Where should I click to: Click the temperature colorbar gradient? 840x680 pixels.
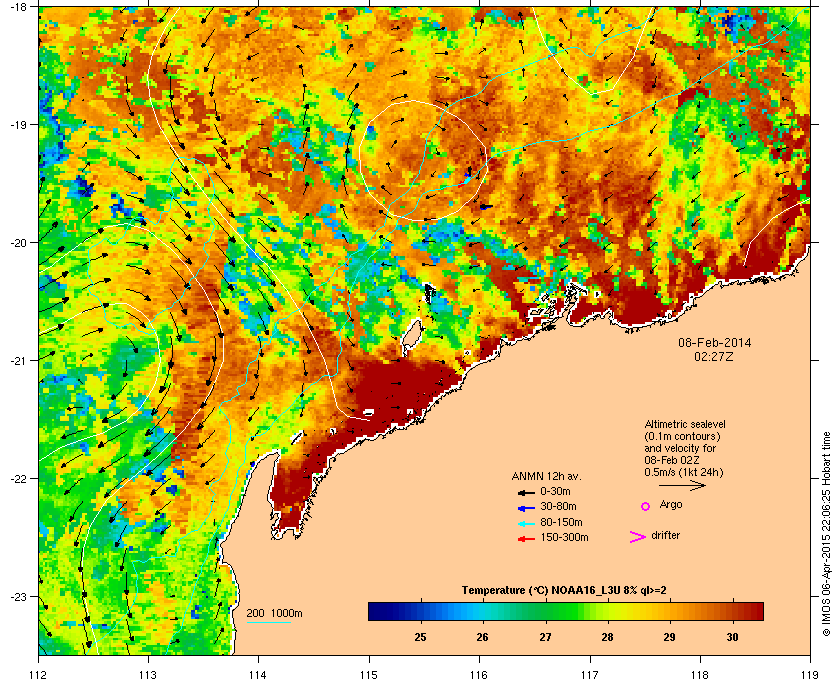tap(566, 611)
